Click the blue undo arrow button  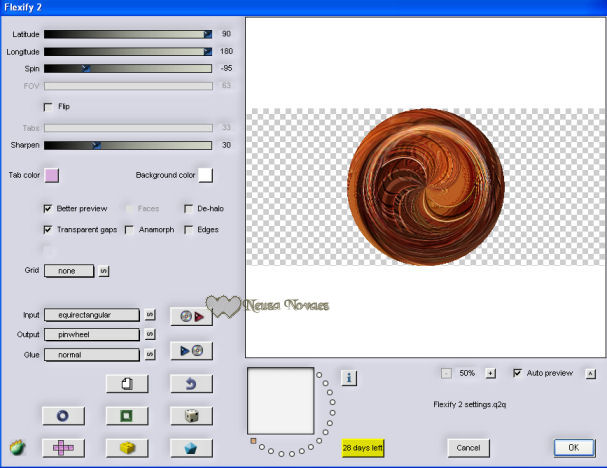tap(191, 384)
